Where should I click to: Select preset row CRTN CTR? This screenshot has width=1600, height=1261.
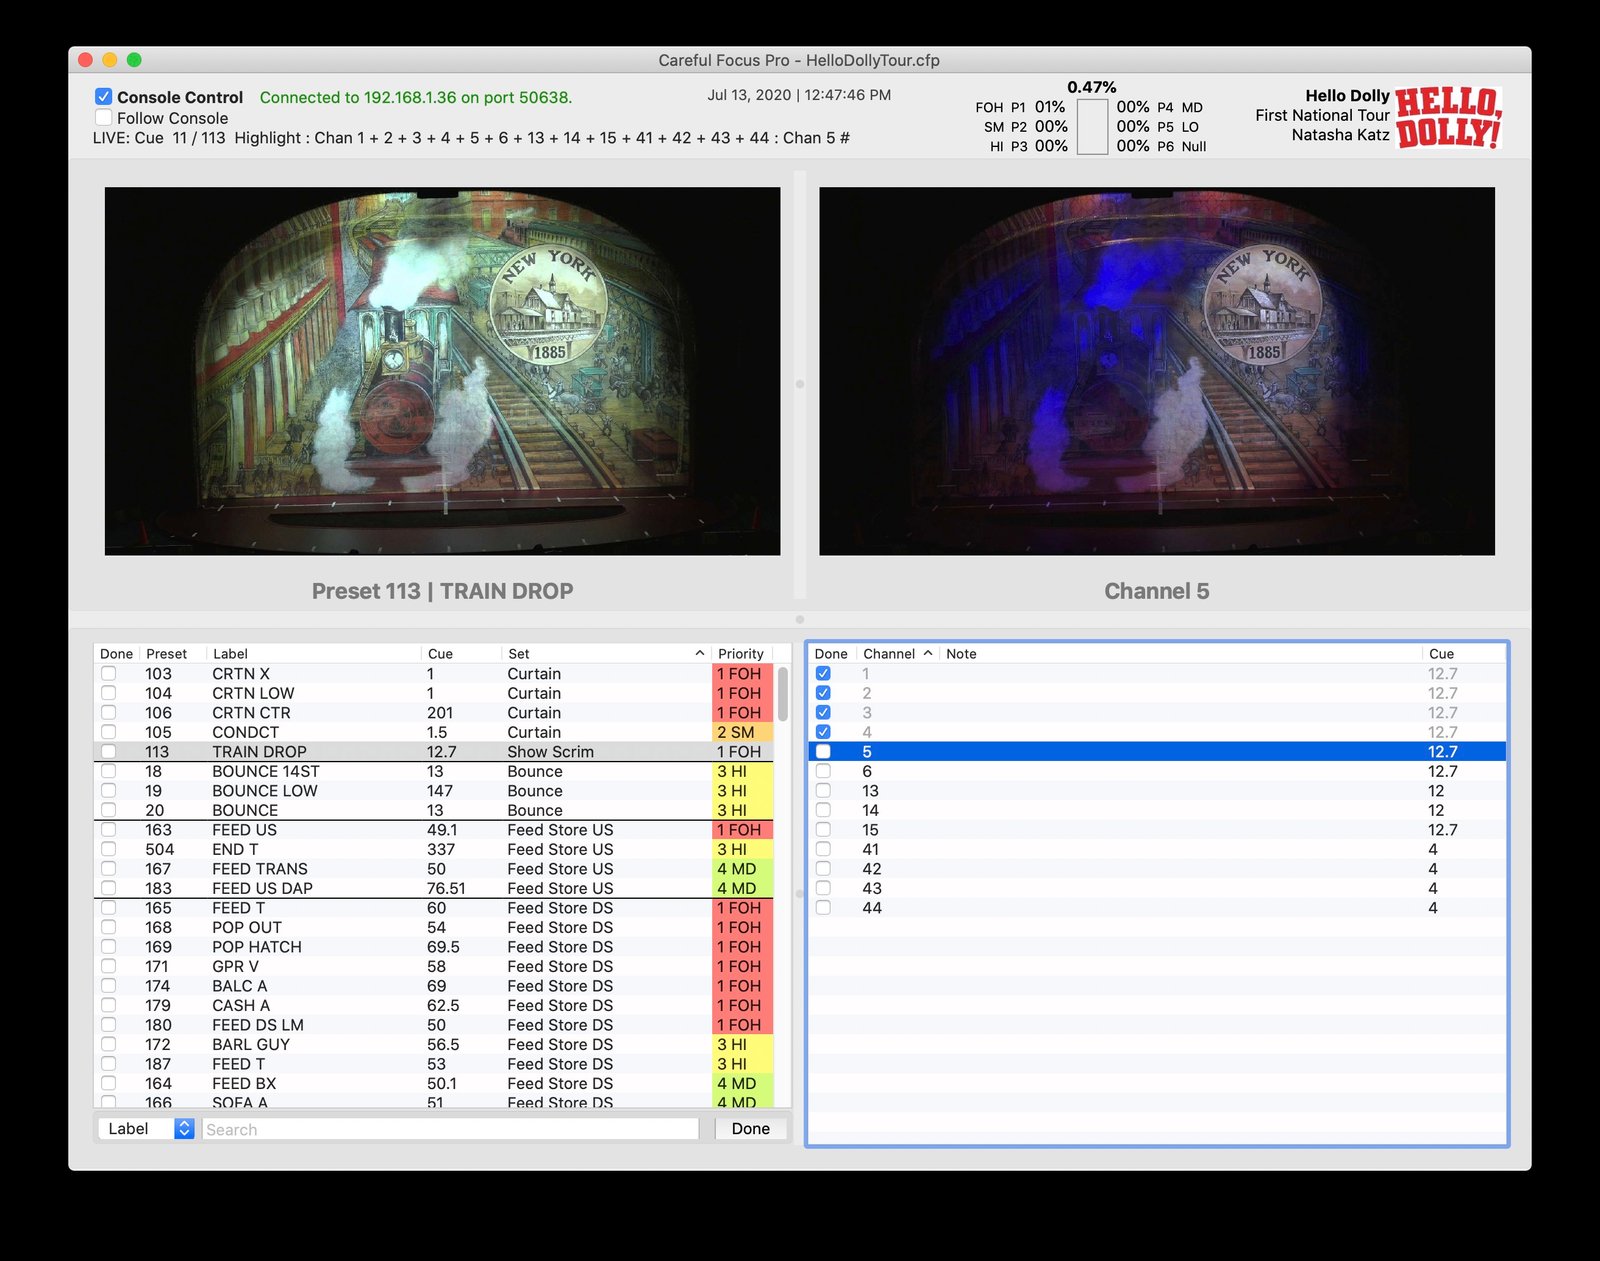point(435,712)
